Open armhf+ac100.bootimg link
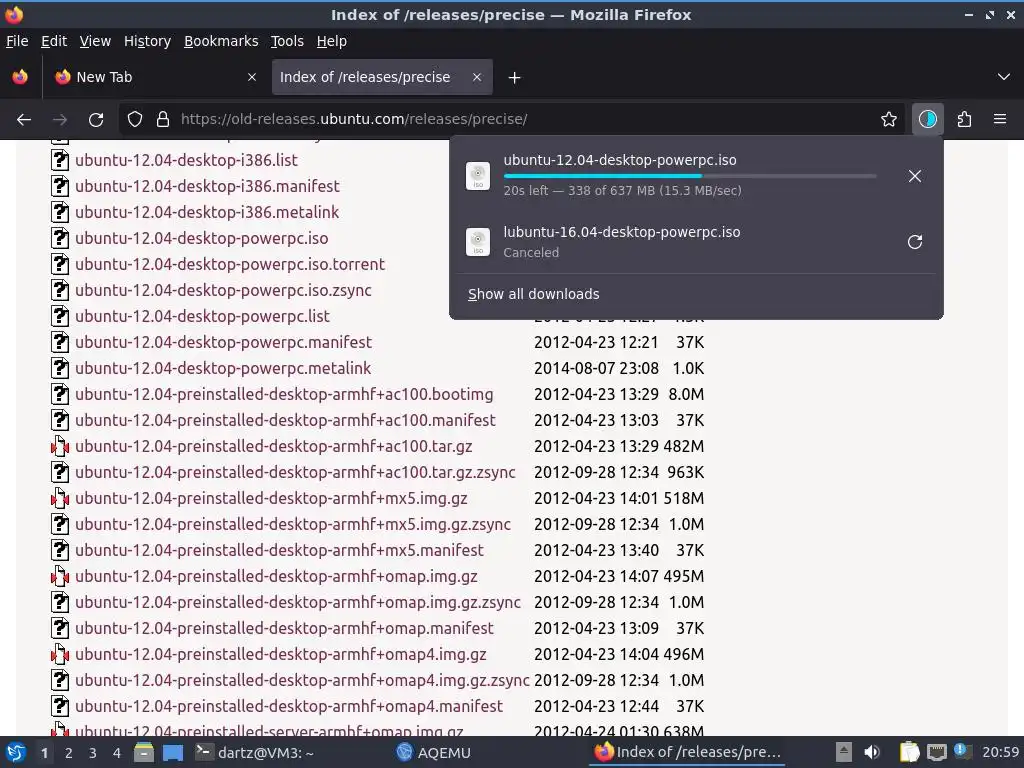Image resolution: width=1024 pixels, height=768 pixels. (x=284, y=394)
